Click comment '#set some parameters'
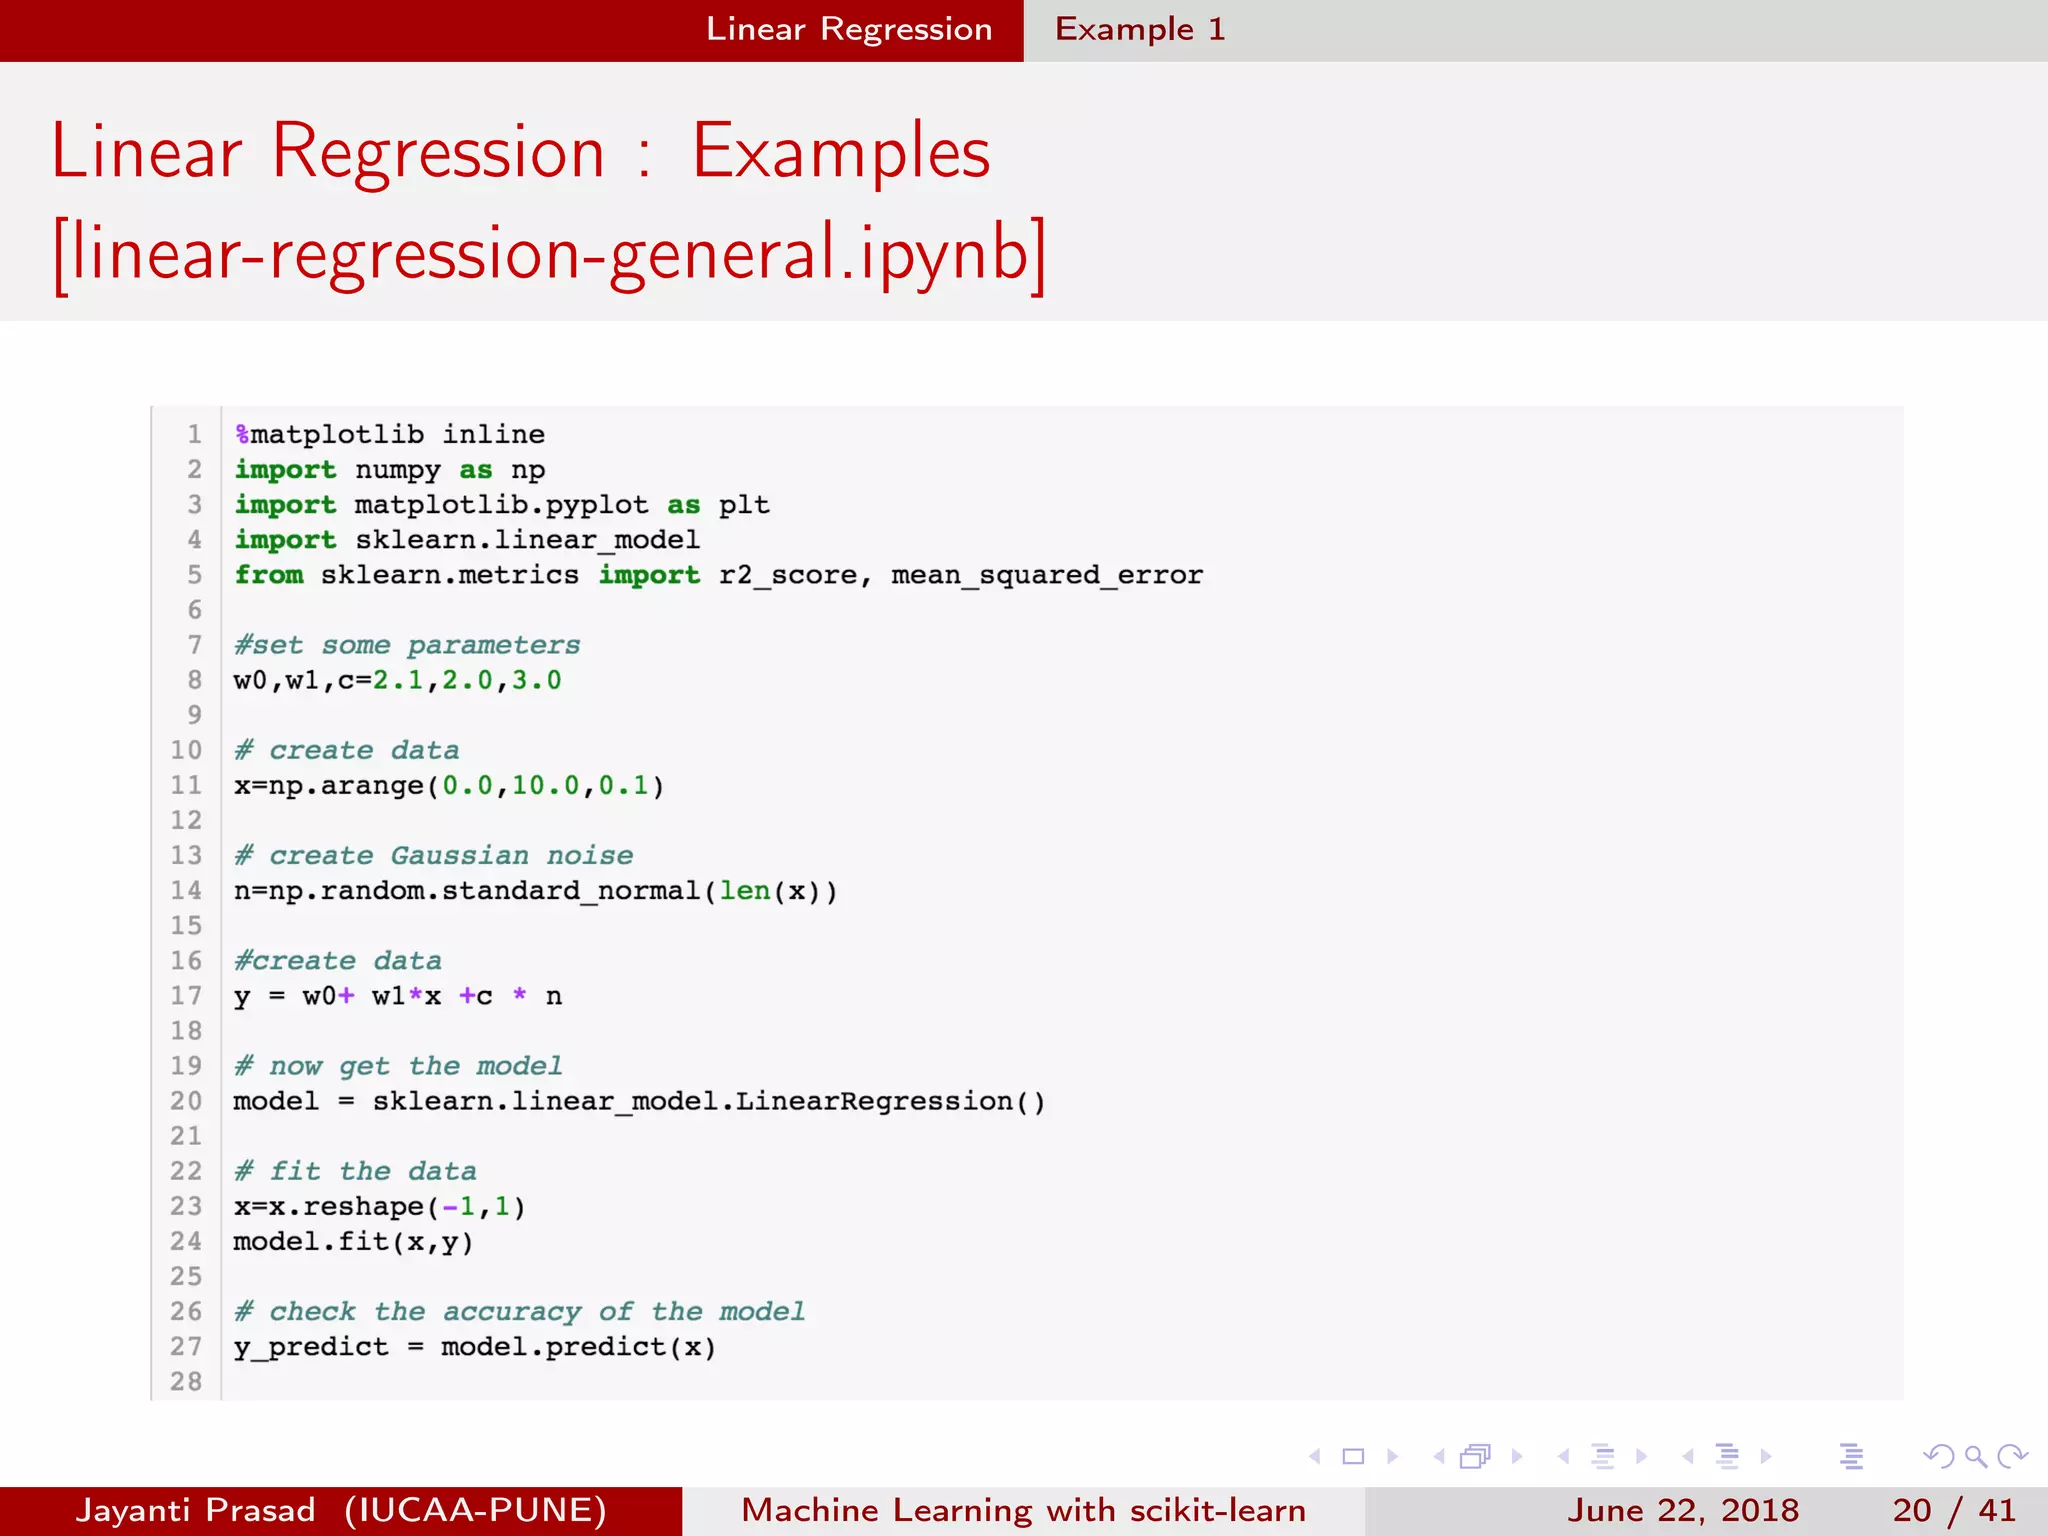The height and width of the screenshot is (1536, 2048). pos(407,645)
